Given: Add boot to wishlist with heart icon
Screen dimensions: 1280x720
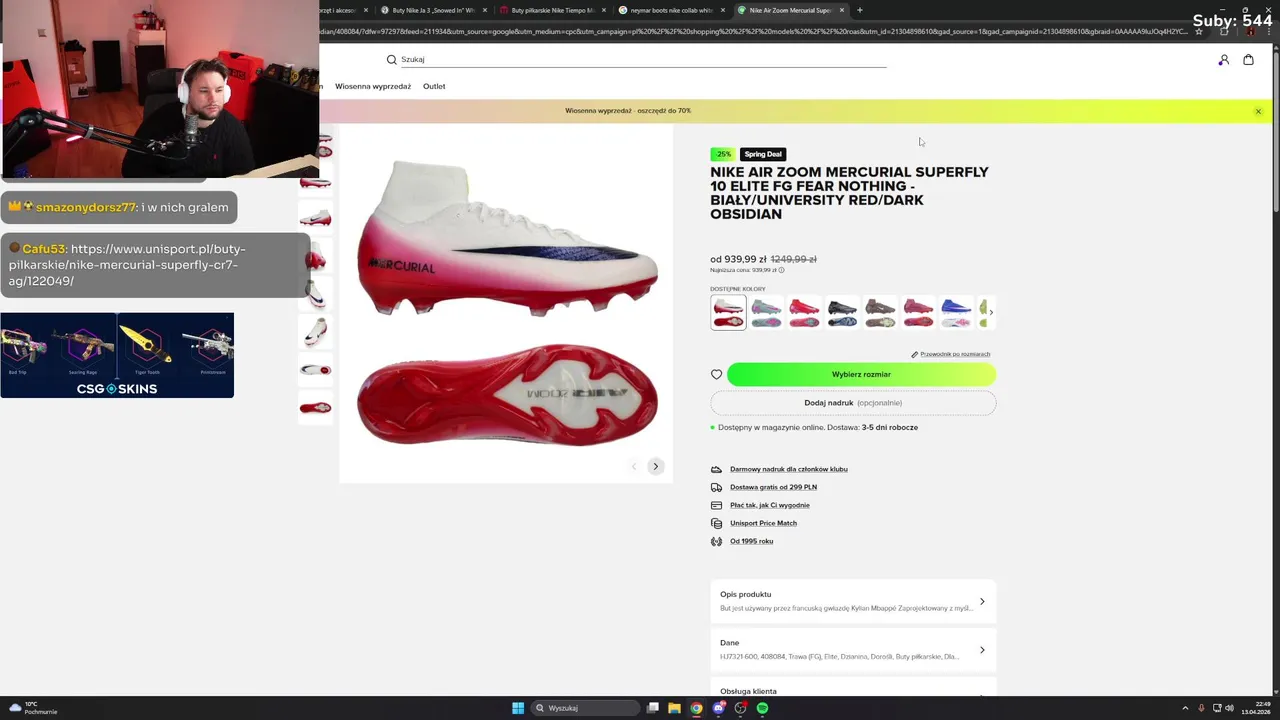Looking at the screenshot, I should tap(716, 374).
